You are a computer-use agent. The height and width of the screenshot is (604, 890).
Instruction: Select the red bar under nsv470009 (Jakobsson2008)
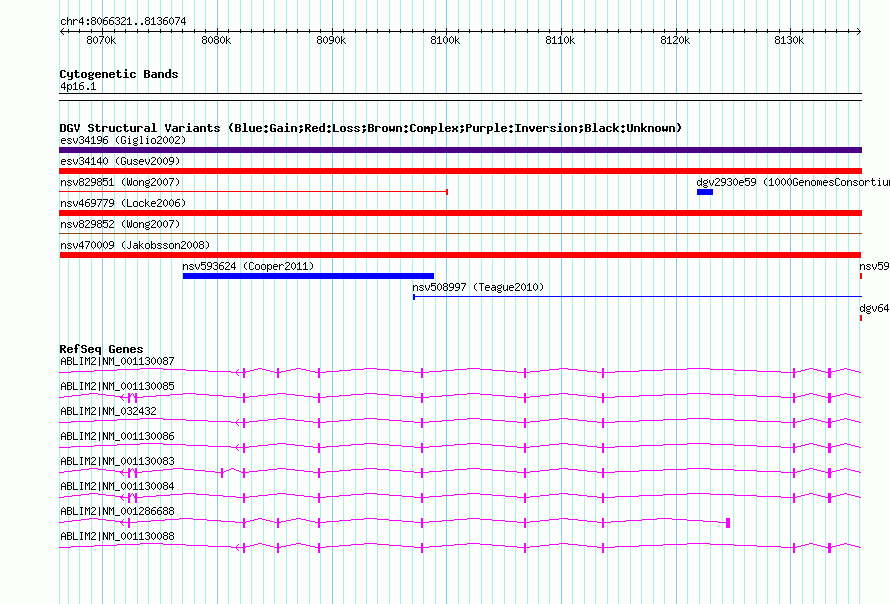pyautogui.click(x=460, y=255)
